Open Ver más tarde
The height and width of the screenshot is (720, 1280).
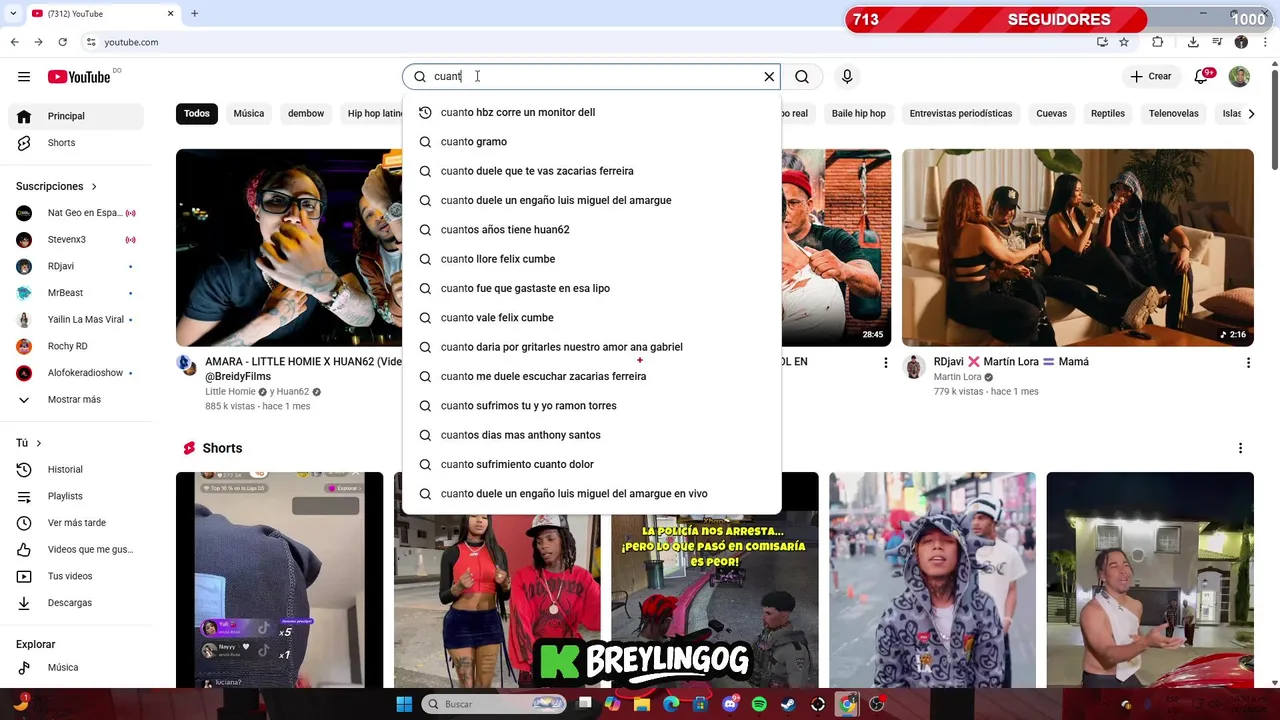76,523
